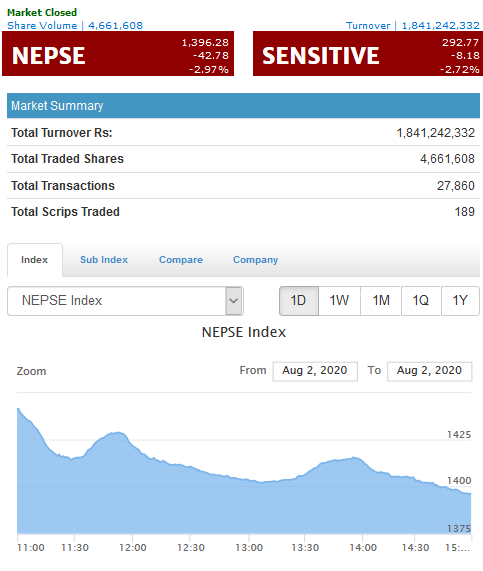Choose the 1W chart range

coord(339,301)
